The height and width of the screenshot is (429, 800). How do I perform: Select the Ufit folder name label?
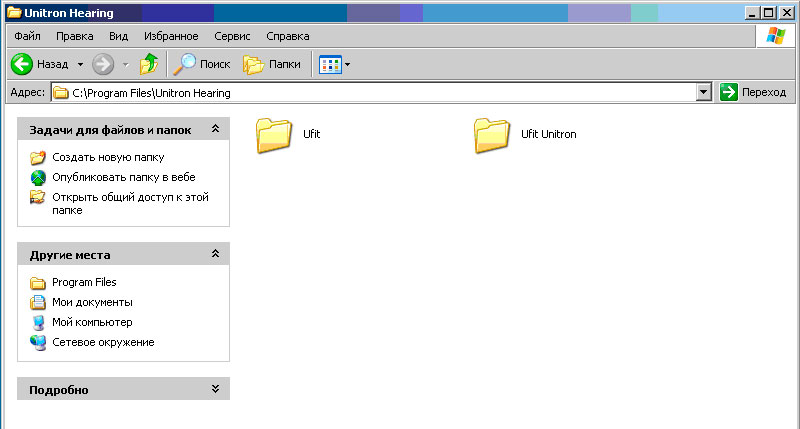(312, 134)
